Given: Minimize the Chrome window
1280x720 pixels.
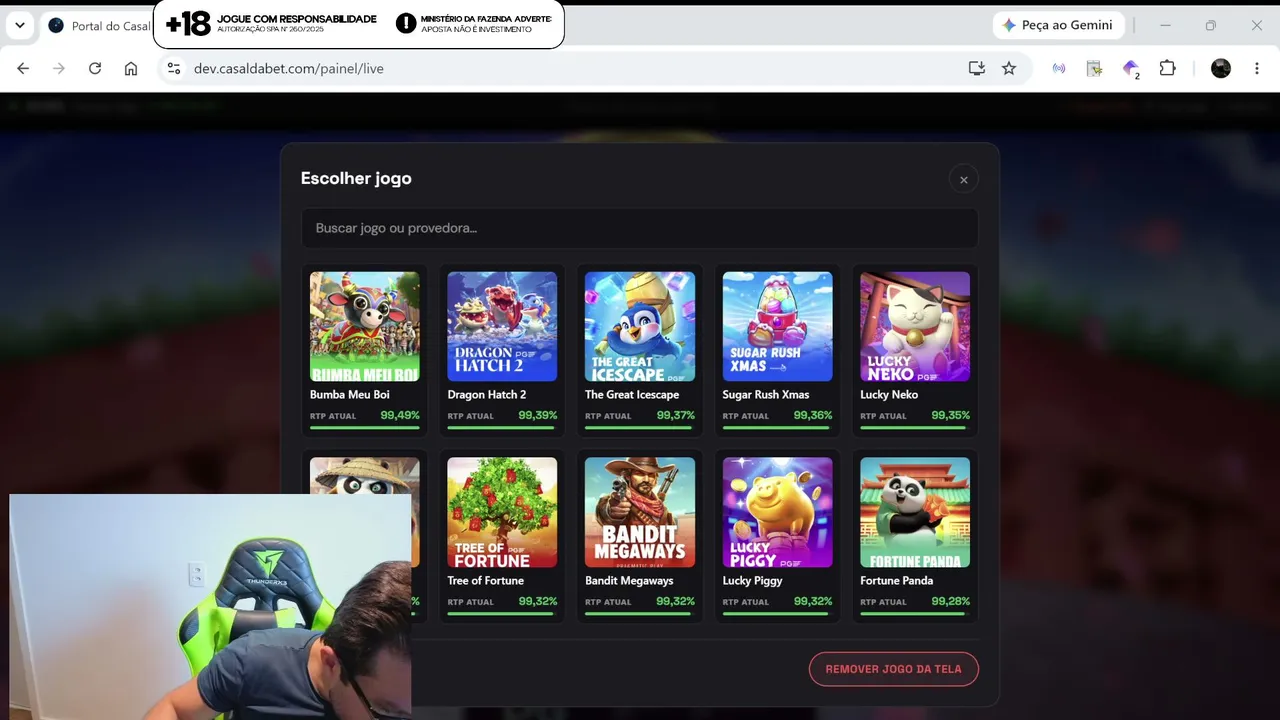Looking at the screenshot, I should [1165, 25].
